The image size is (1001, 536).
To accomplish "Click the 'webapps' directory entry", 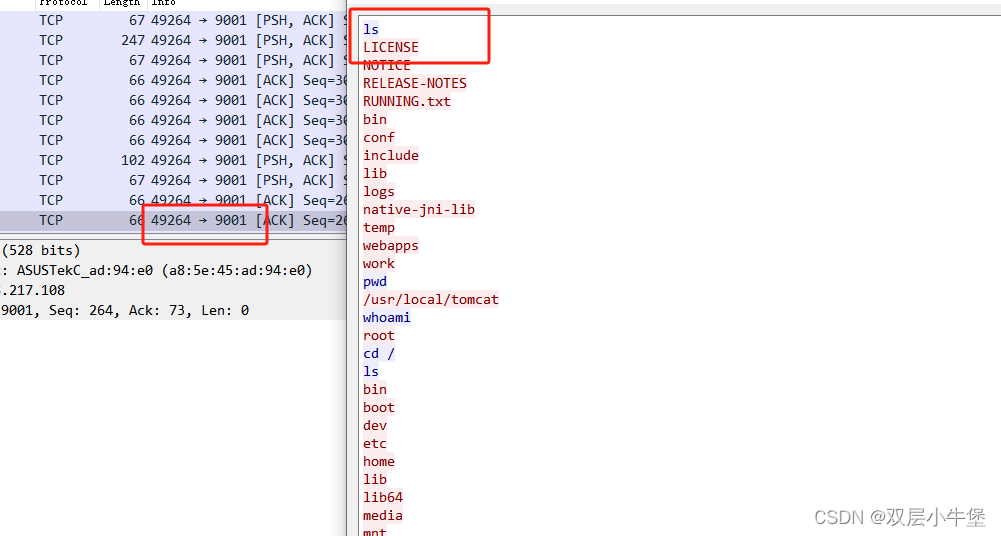I will point(391,245).
